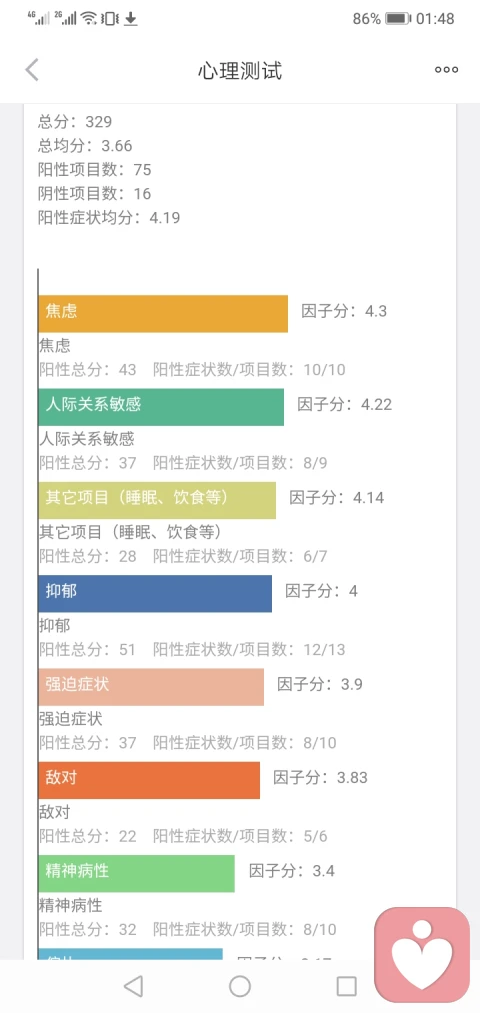Select the yellow 其它项目 bar
This screenshot has height=1013, width=480.
click(157, 500)
